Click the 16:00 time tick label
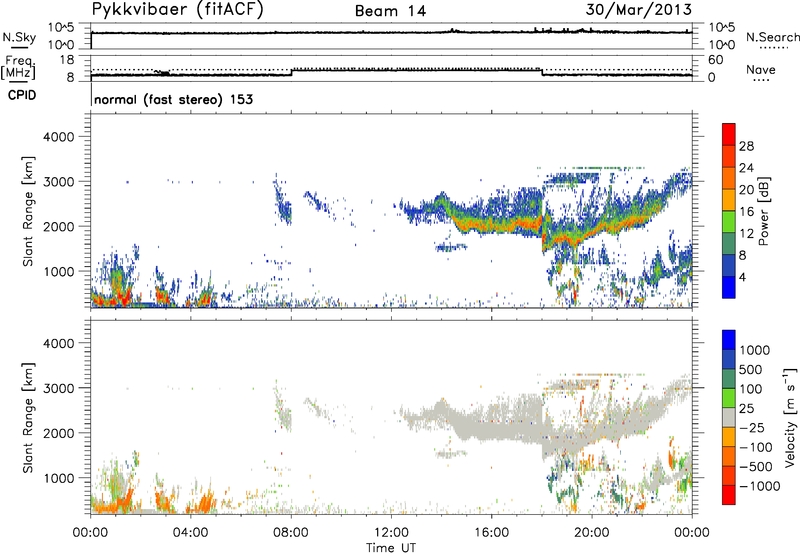Screen dimensions: 800x554 491,533
